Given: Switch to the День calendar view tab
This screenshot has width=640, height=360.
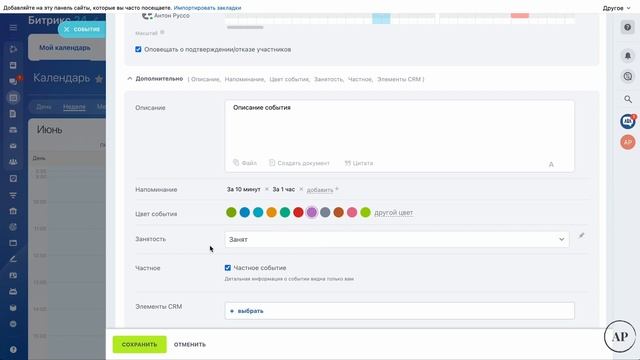Looking at the screenshot, I should [x=44, y=107].
